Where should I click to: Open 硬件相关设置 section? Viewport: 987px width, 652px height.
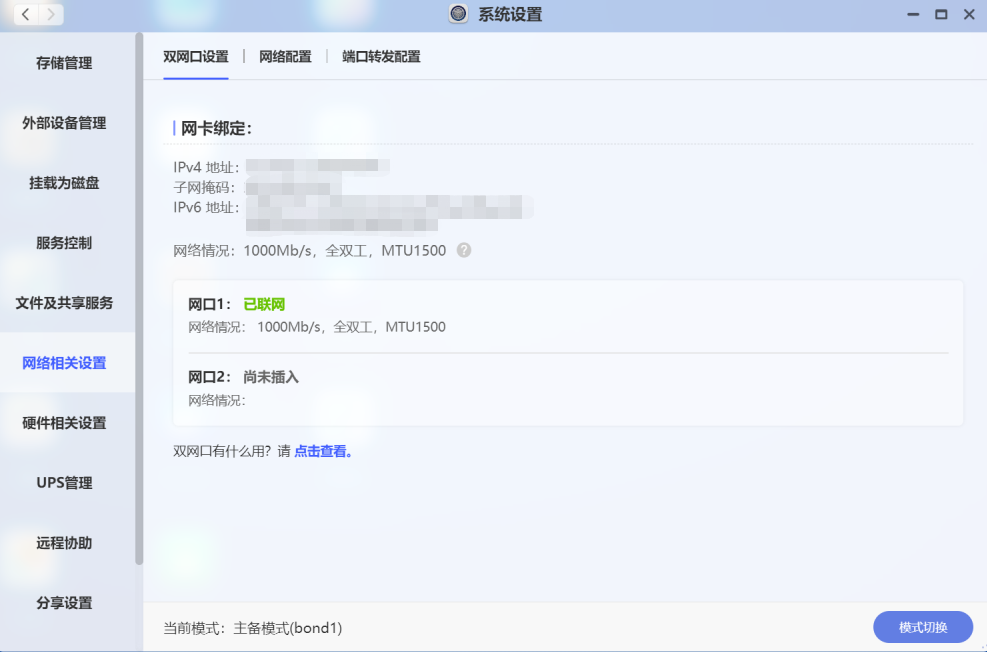pyautogui.click(x=64, y=423)
